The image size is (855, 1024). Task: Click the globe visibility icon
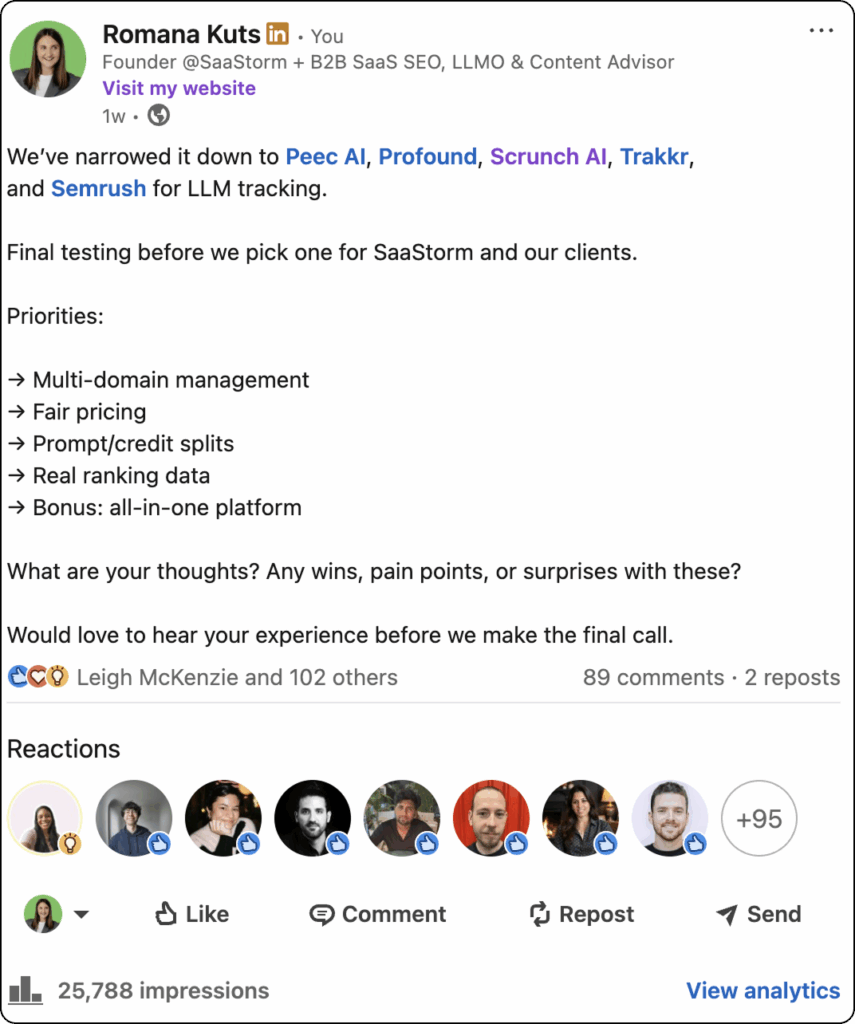pyautogui.click(x=158, y=116)
